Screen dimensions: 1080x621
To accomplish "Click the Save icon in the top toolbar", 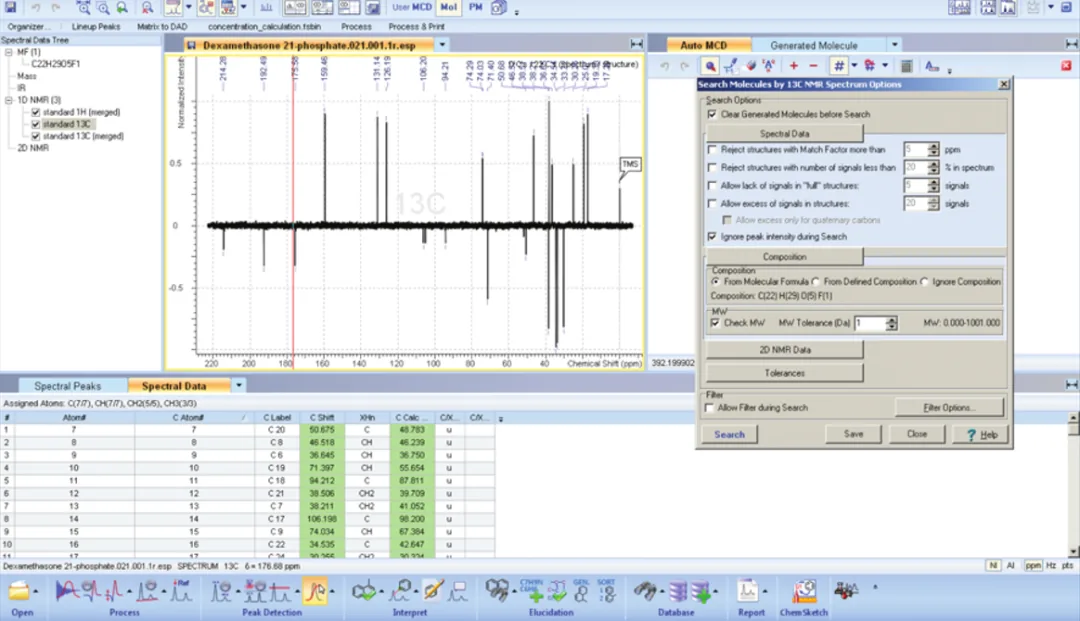I will 10,8.
